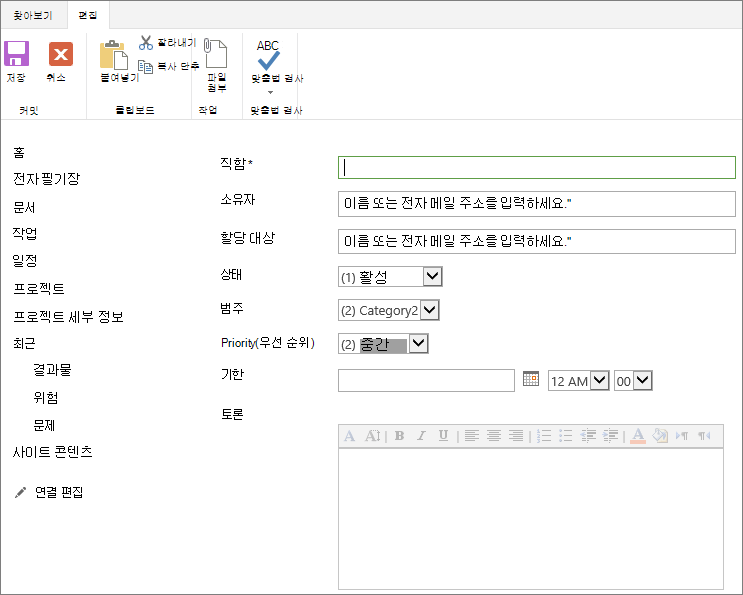Insert bulleted list in discussion editor
743x595 pixels.
(566, 436)
